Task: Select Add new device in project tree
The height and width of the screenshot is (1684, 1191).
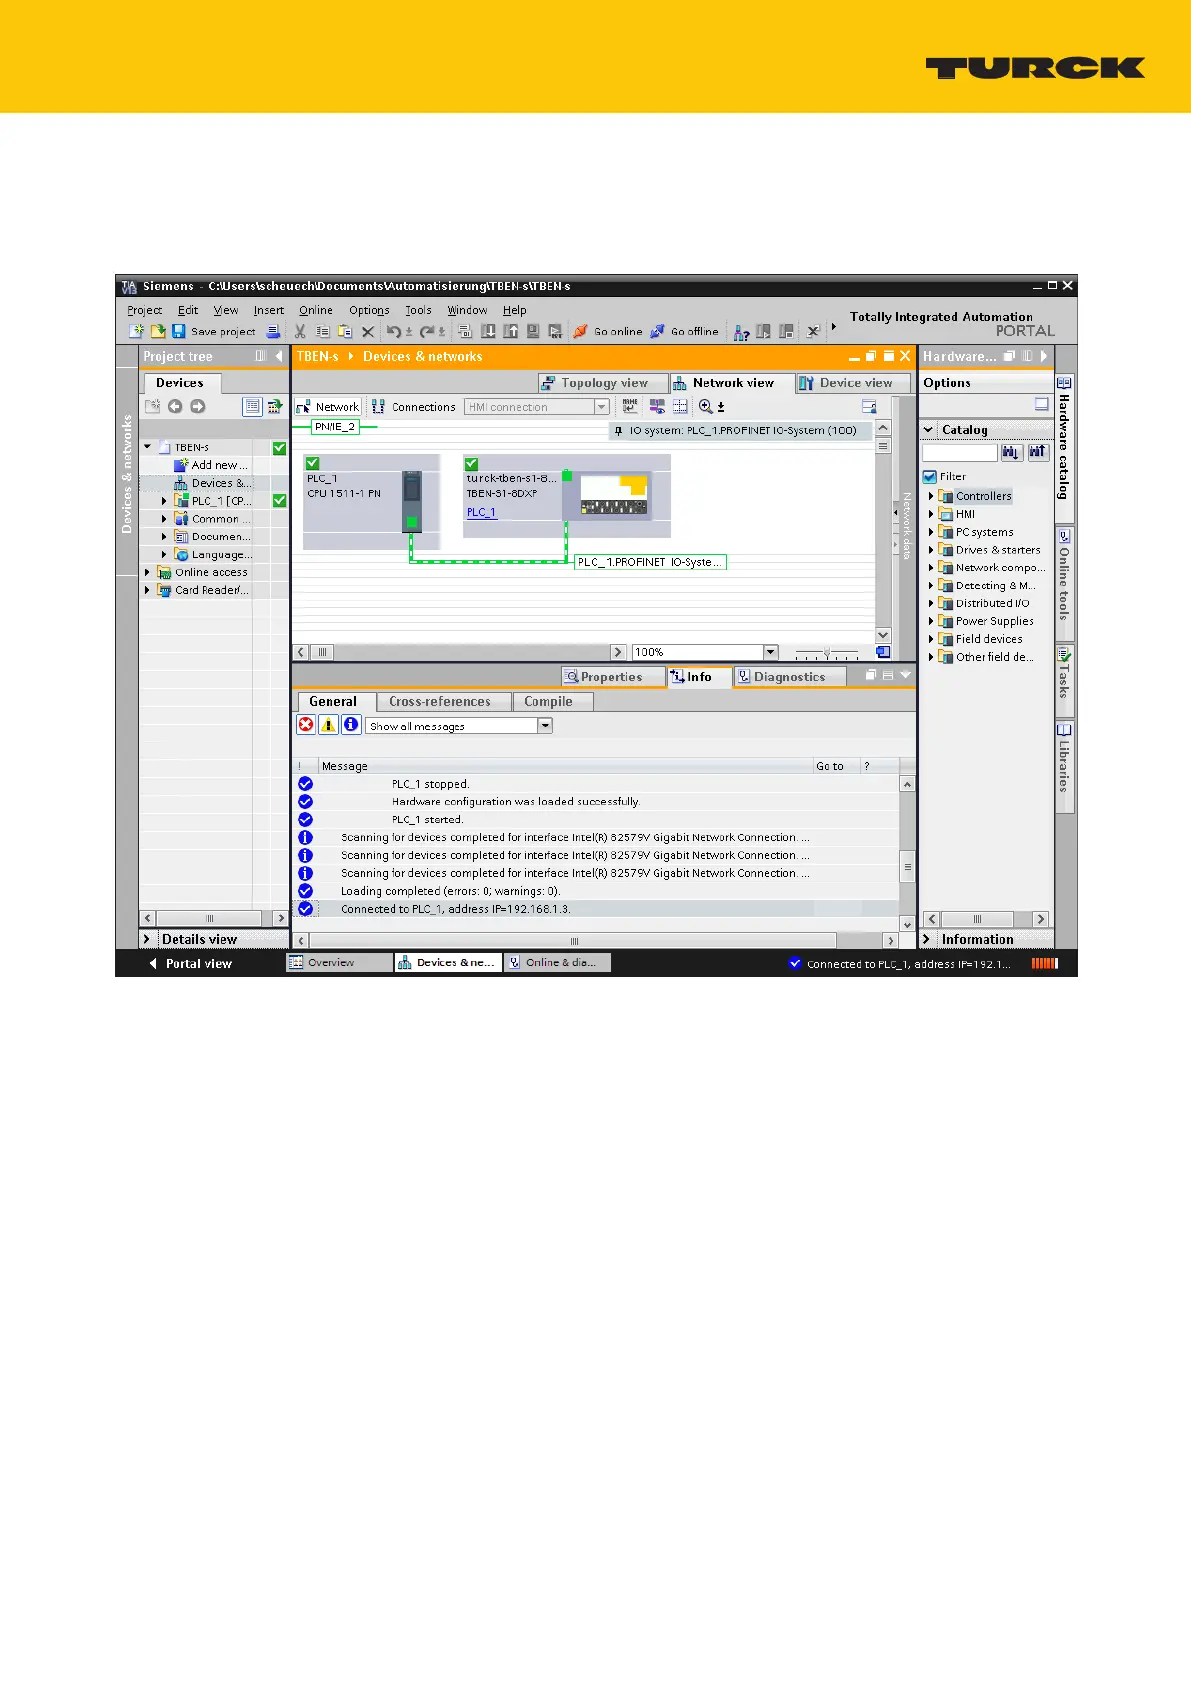Action: click(211, 465)
